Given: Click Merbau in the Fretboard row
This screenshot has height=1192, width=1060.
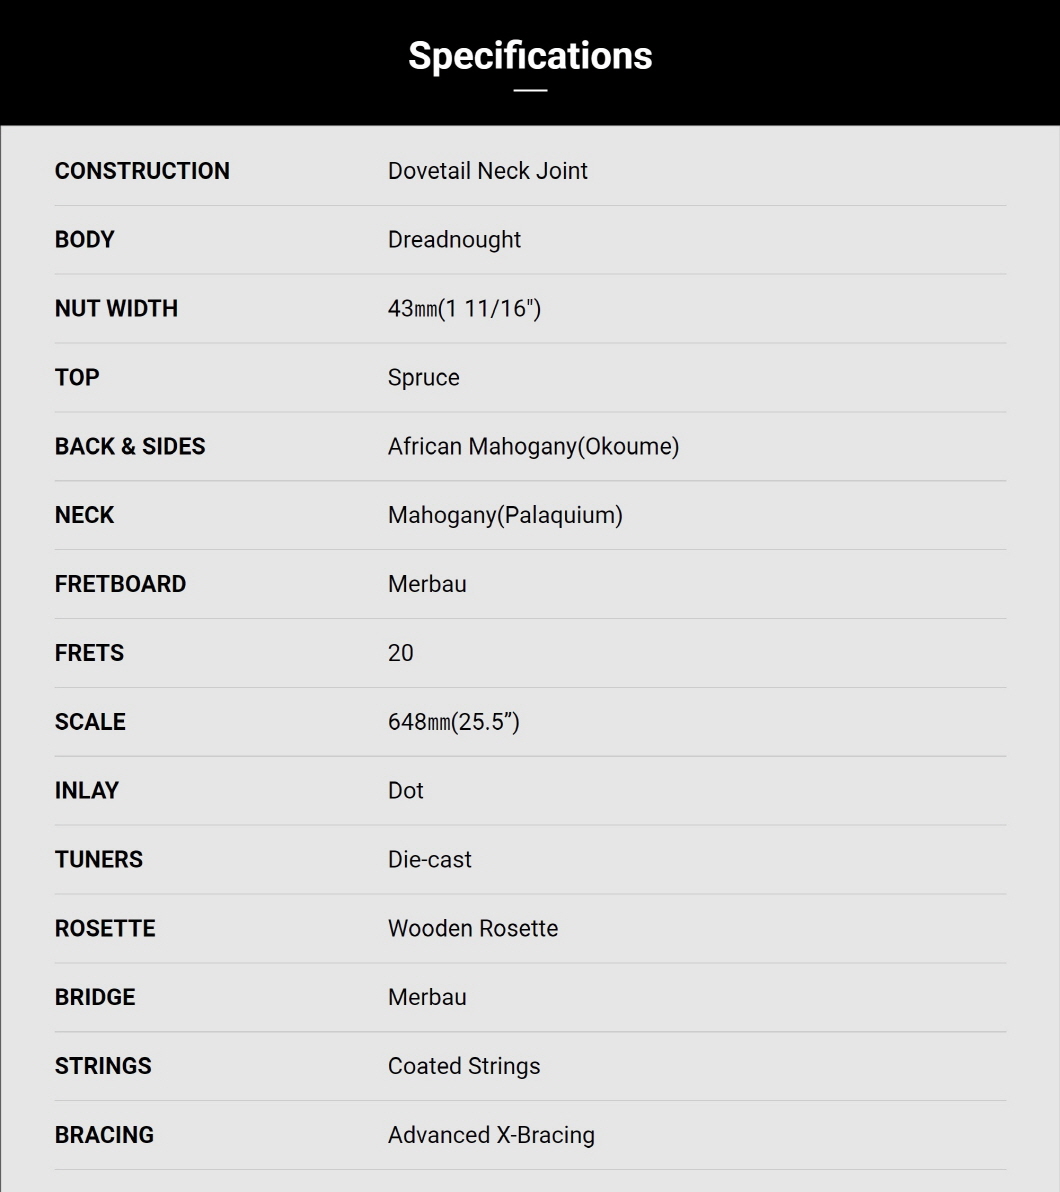Looking at the screenshot, I should [x=427, y=584].
